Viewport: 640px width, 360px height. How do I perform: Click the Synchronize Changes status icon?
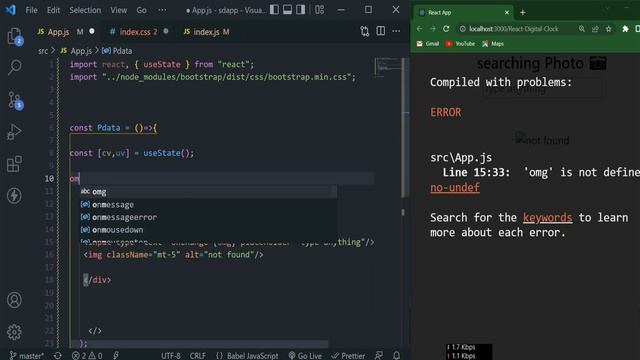(x=58, y=356)
